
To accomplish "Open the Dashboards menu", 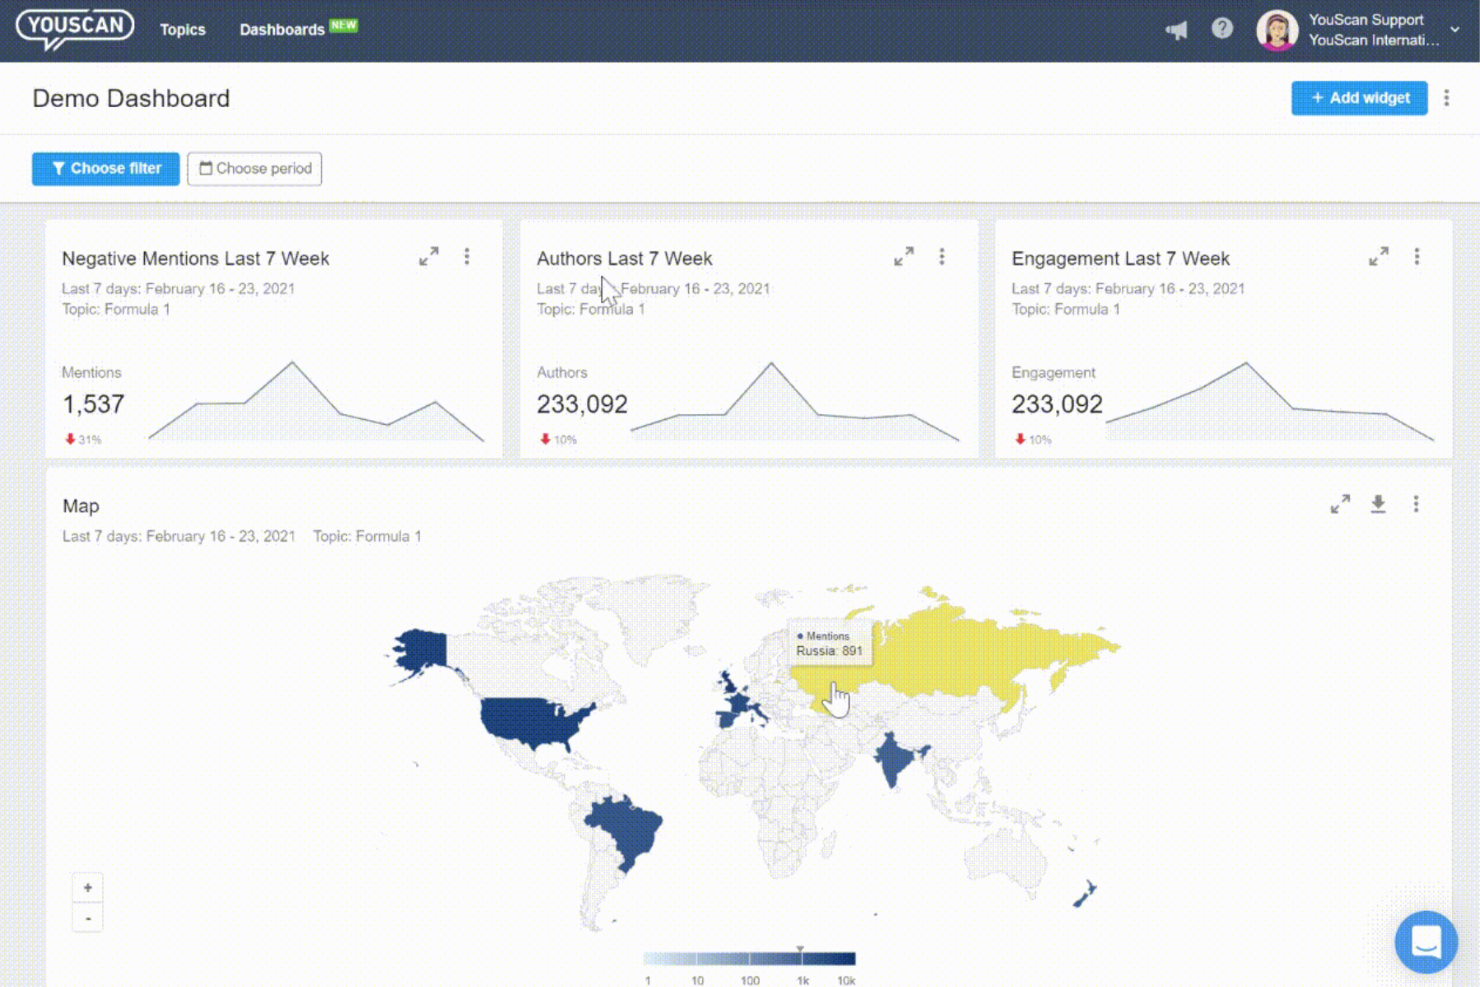I will tap(282, 29).
